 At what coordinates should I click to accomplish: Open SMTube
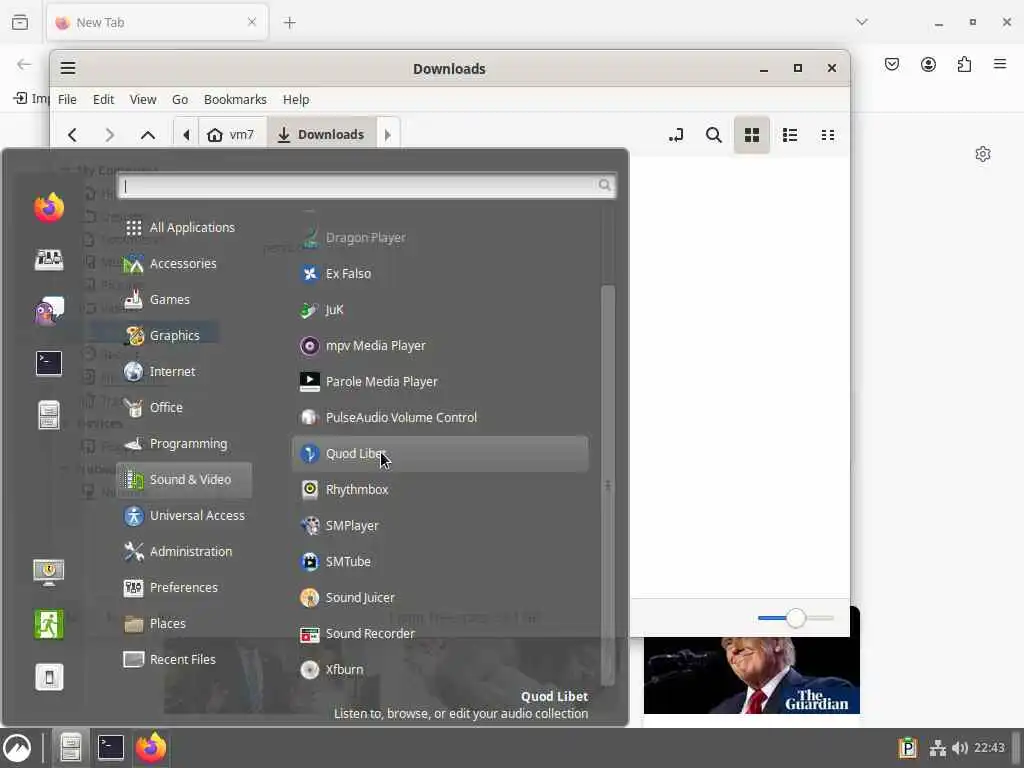(440, 561)
